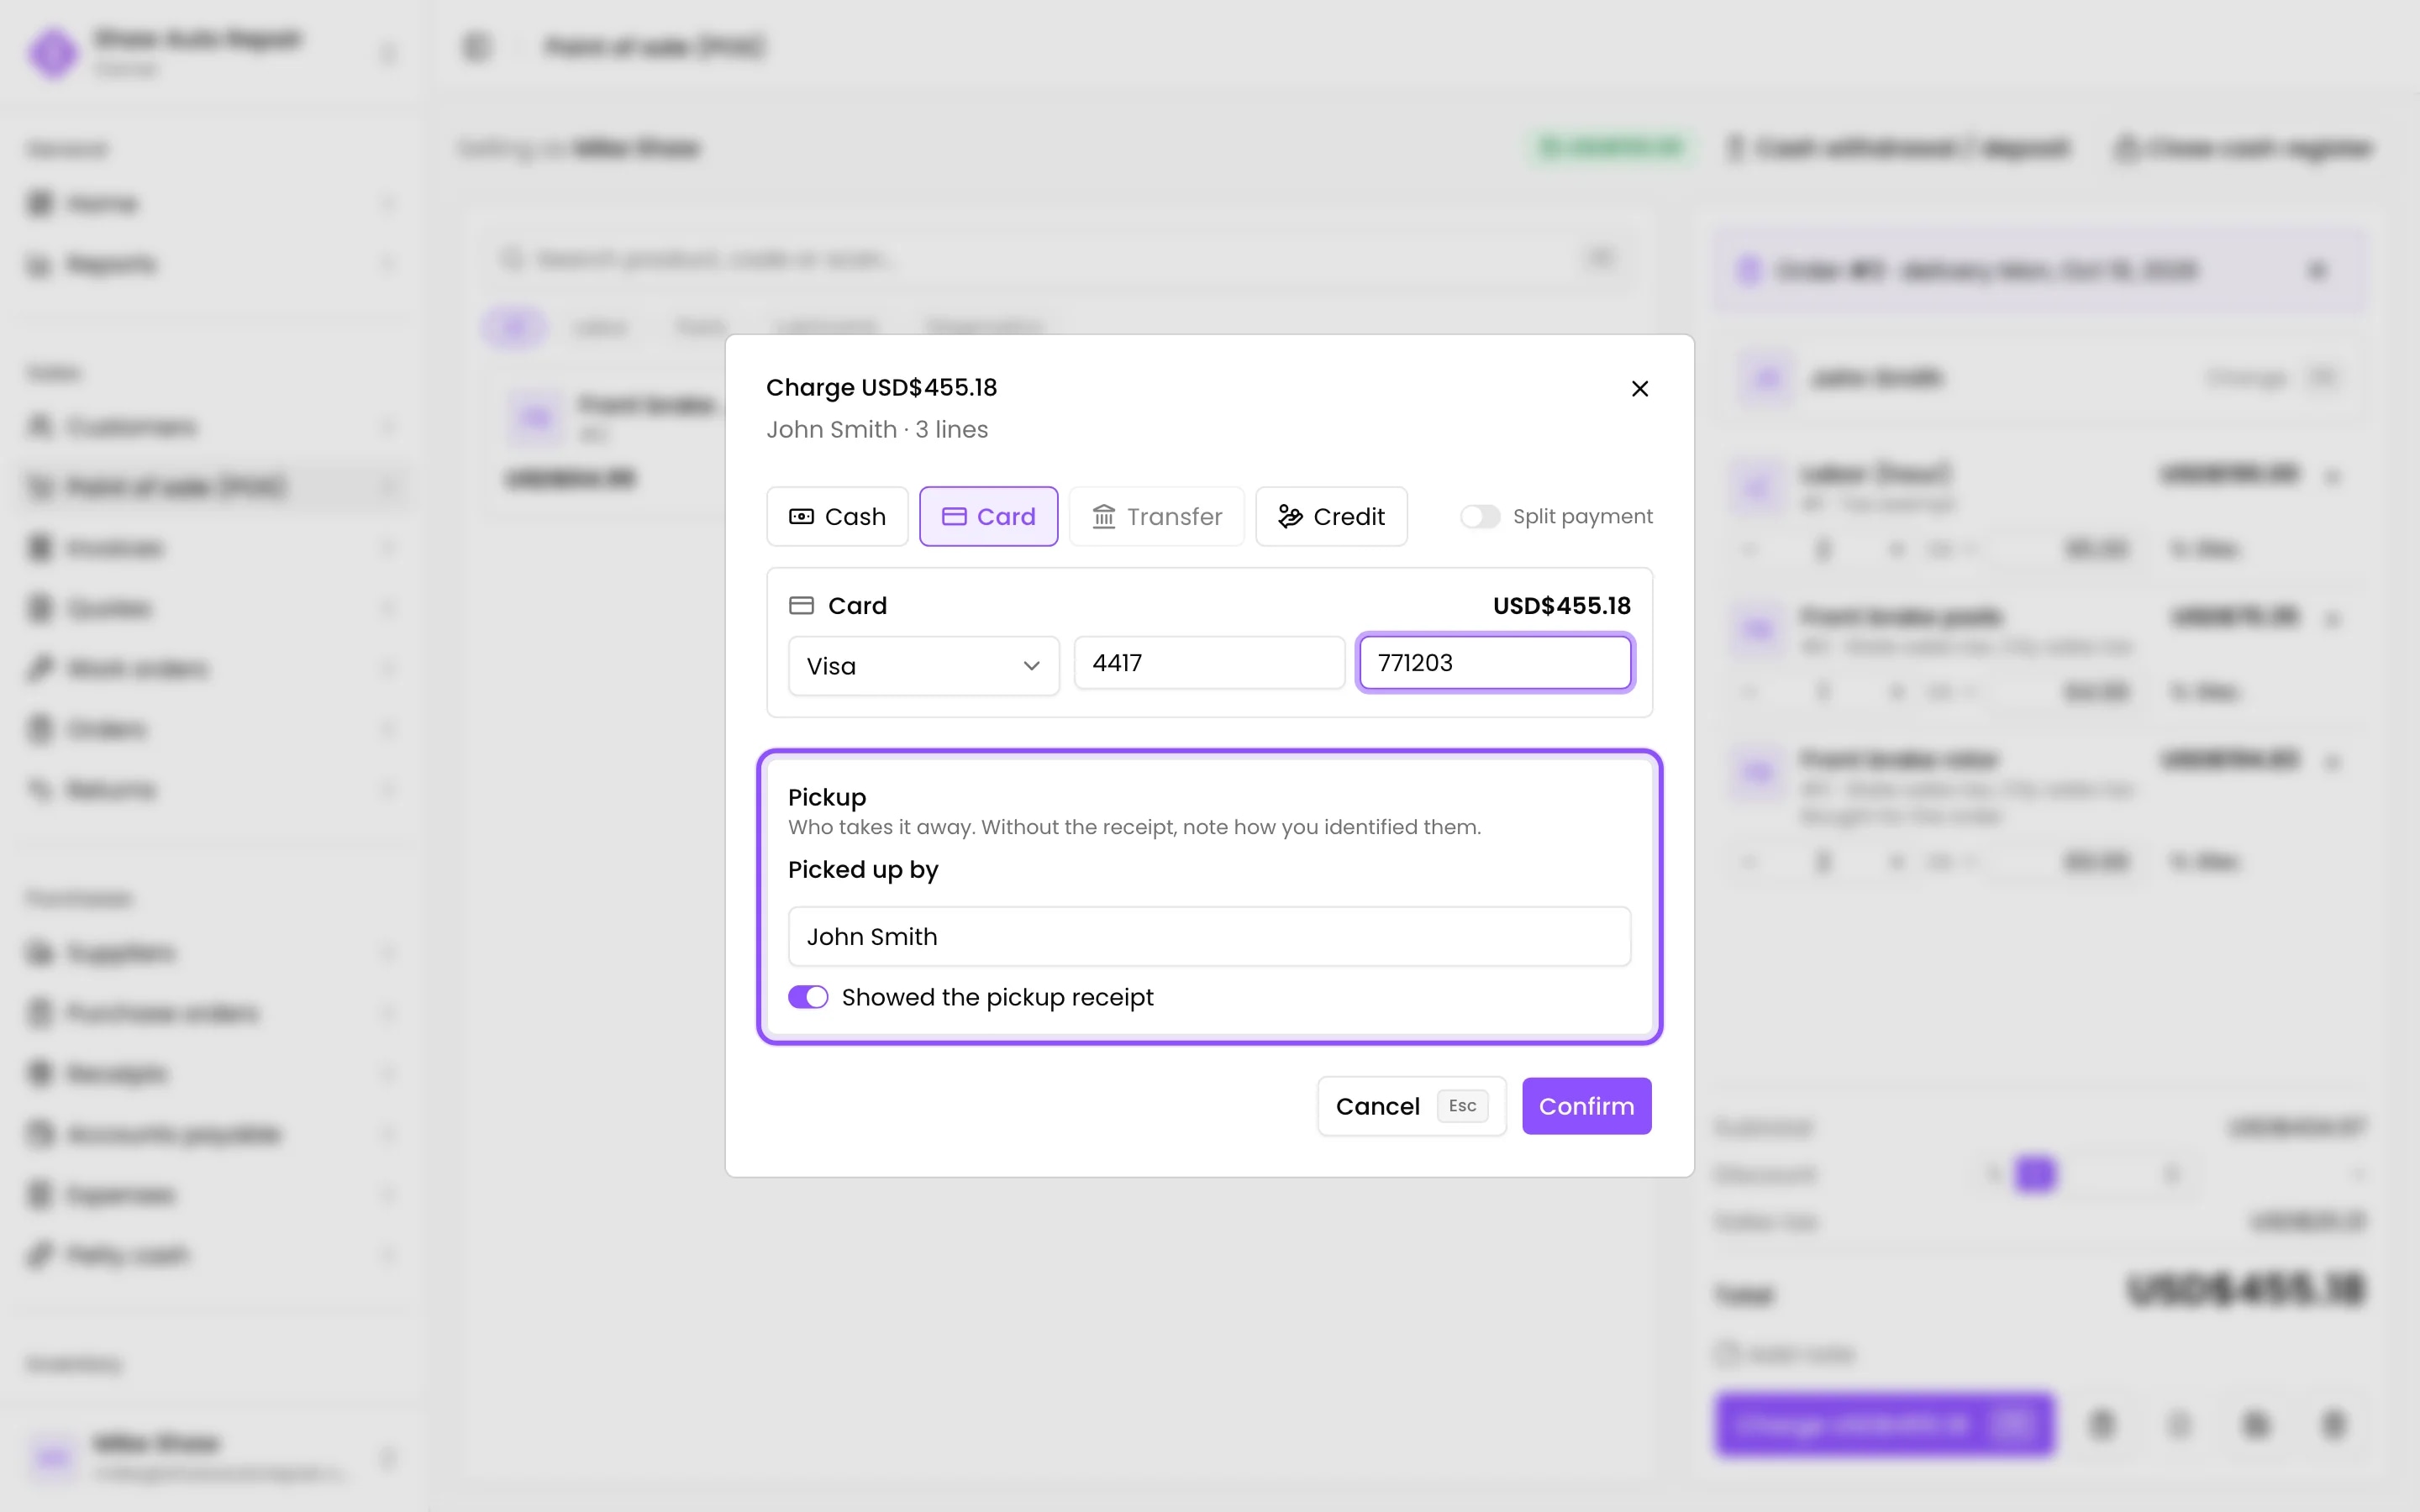Click the 'Charge USD$455.18' dialog title
This screenshot has width=2420, height=1512.
click(x=881, y=387)
